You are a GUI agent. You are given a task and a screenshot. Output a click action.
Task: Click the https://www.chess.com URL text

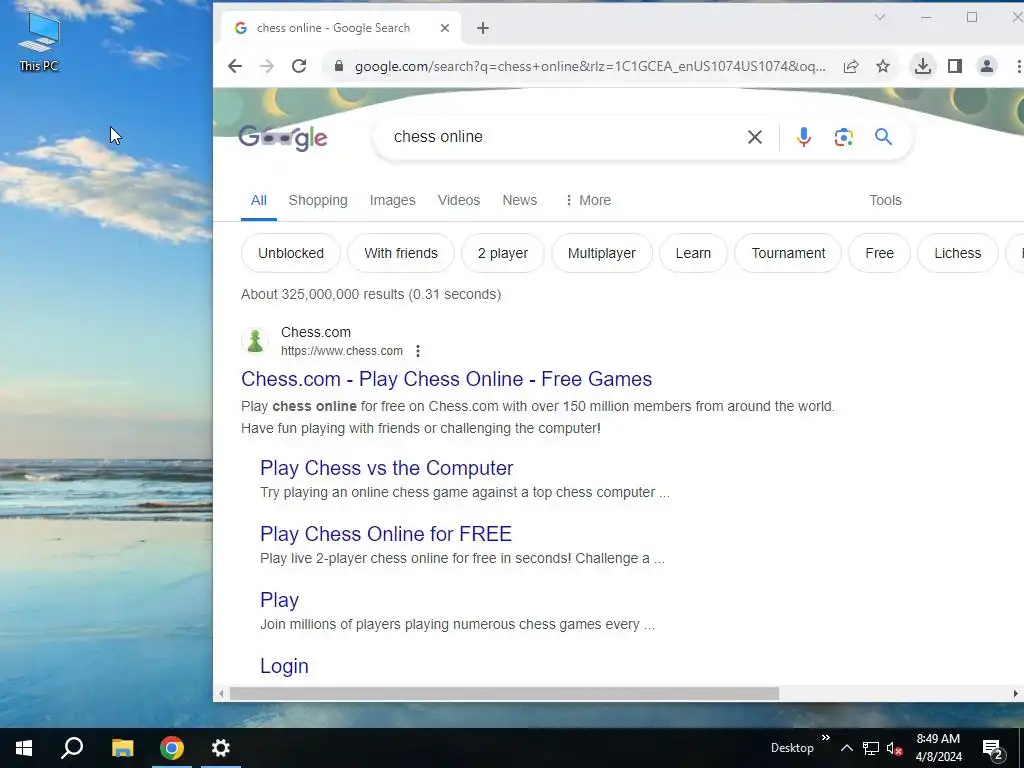tap(342, 351)
